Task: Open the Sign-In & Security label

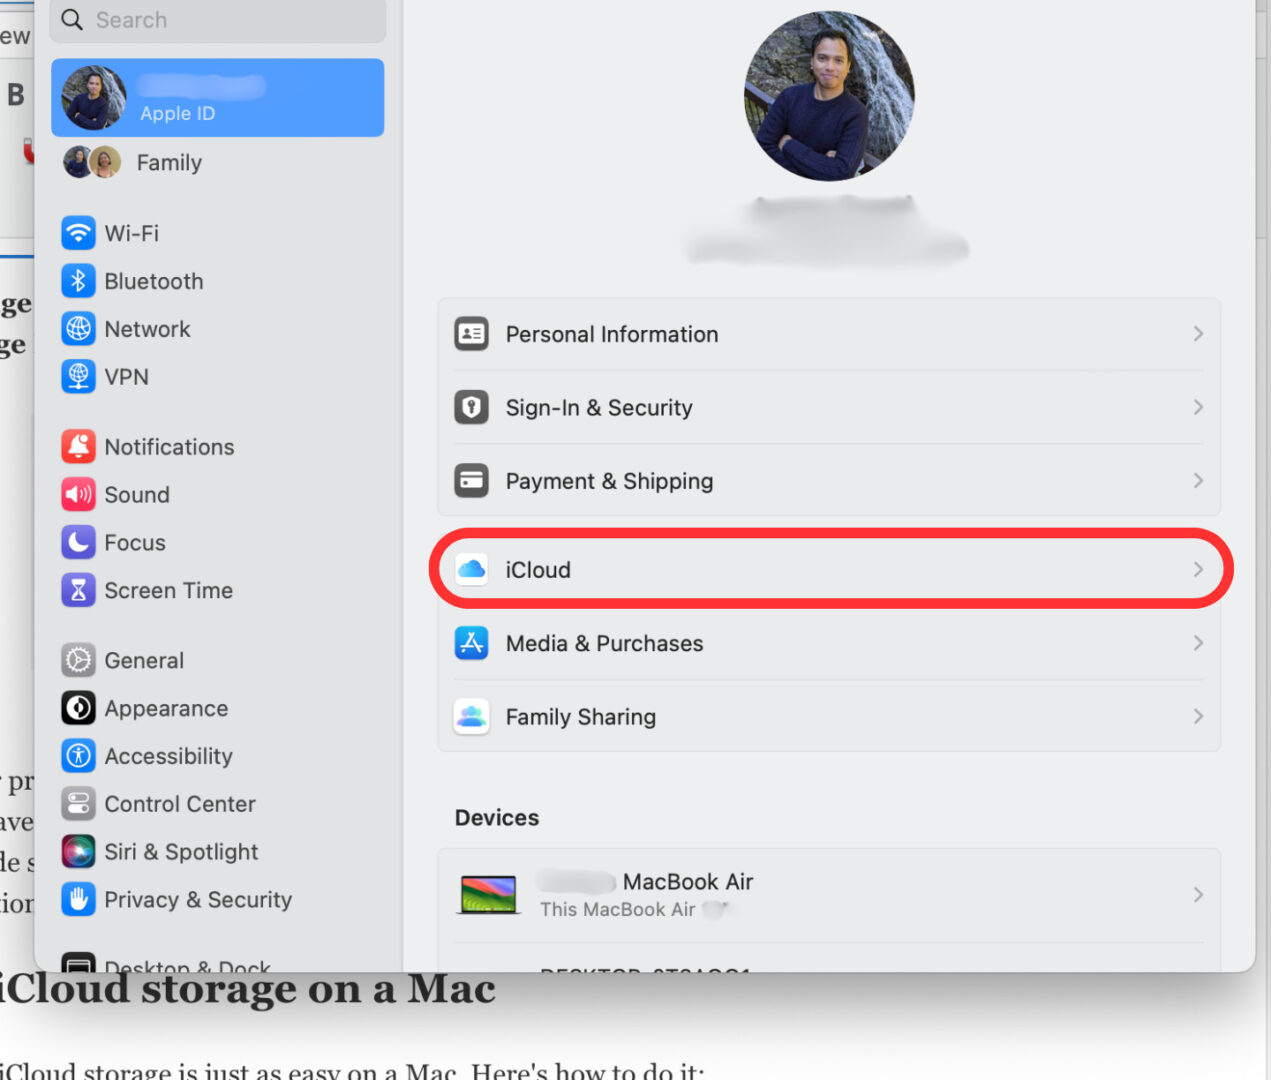Action: (x=599, y=408)
